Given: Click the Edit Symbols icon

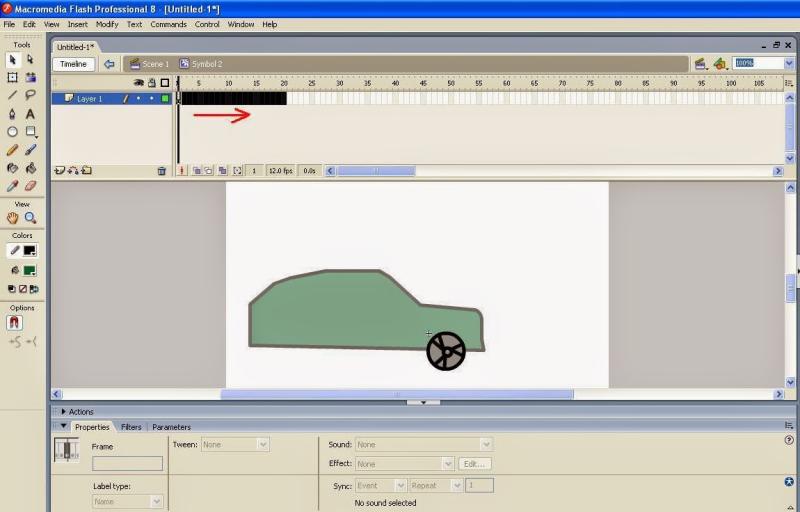Looking at the screenshot, I should coord(720,64).
